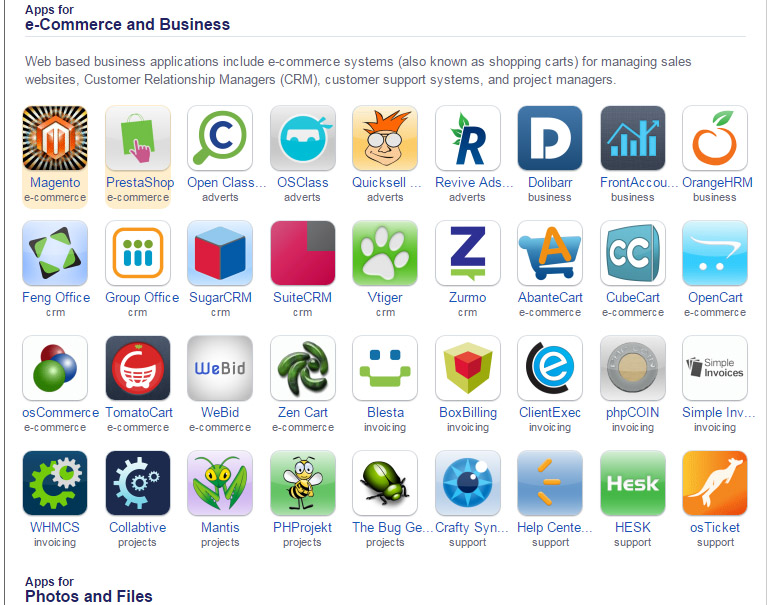Select the osTicket kangaroo icon
Screen dimensions: 771x605
coord(715,483)
